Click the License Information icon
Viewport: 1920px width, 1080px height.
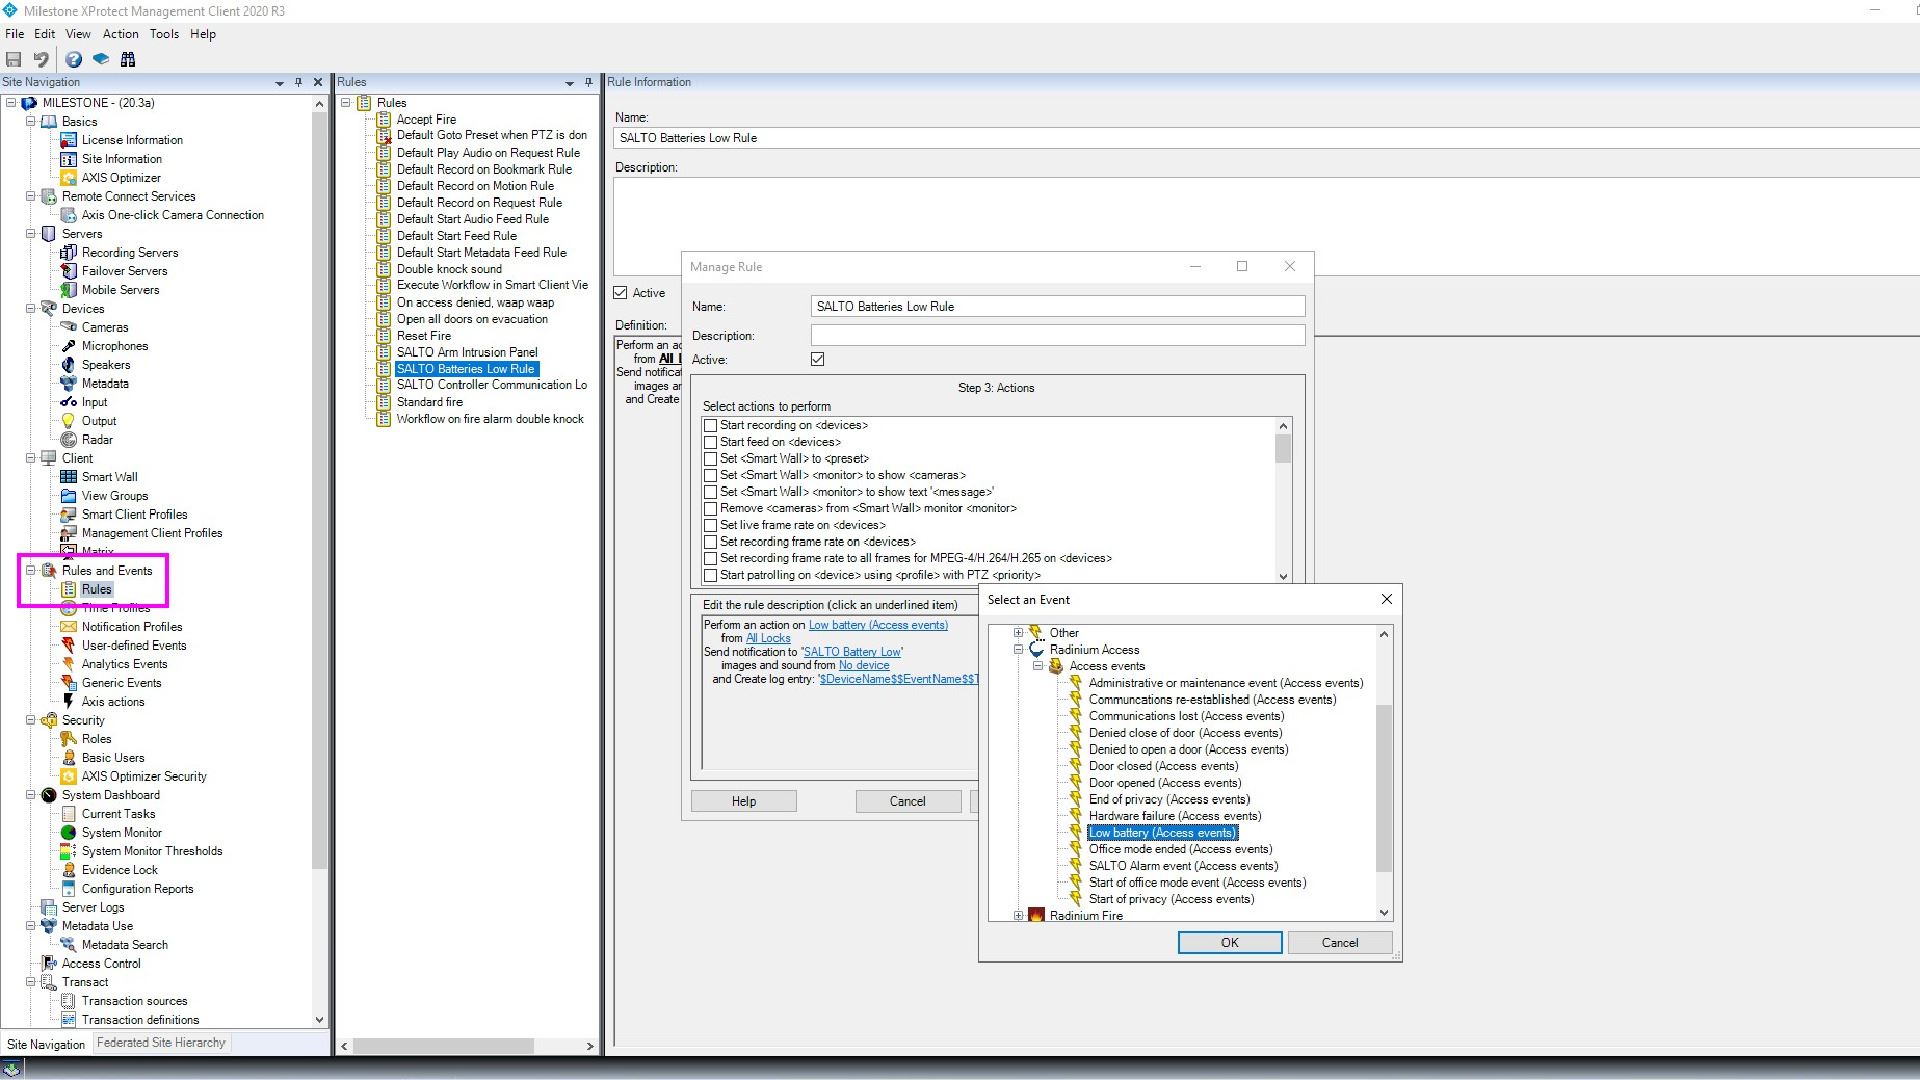pyautogui.click(x=69, y=140)
